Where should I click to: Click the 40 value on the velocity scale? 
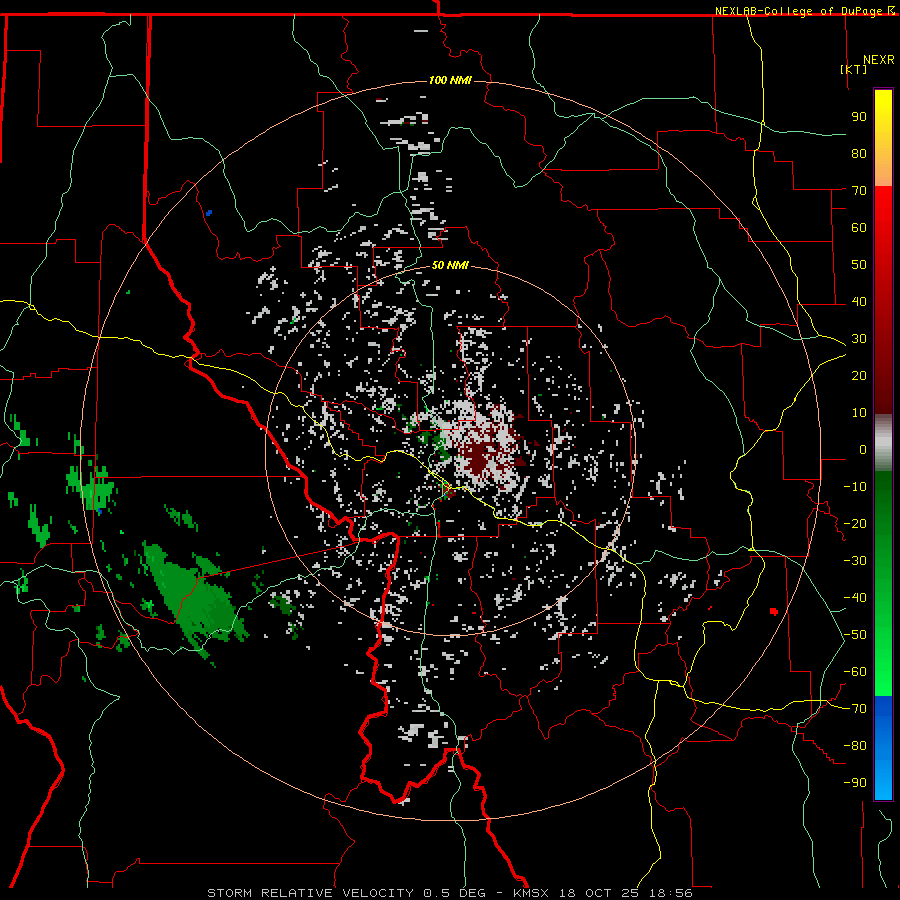click(859, 301)
